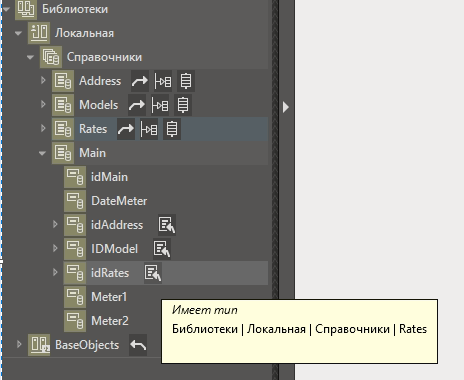Click the structure icon beside Models
This screenshot has width=464, height=380.
(x=160, y=105)
